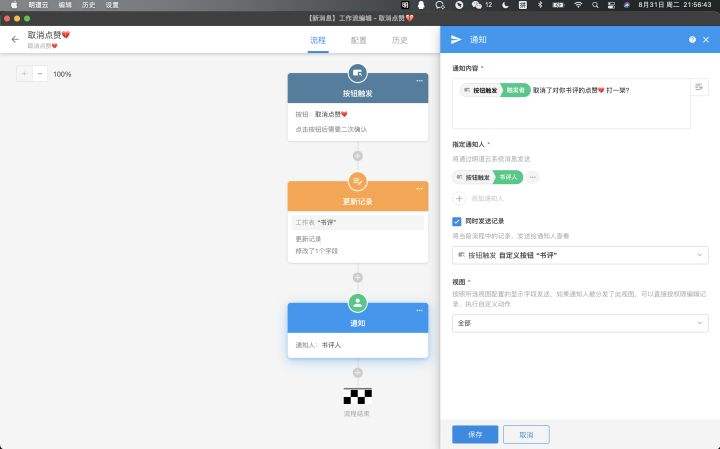Add a recipient with plus icon

point(459,198)
